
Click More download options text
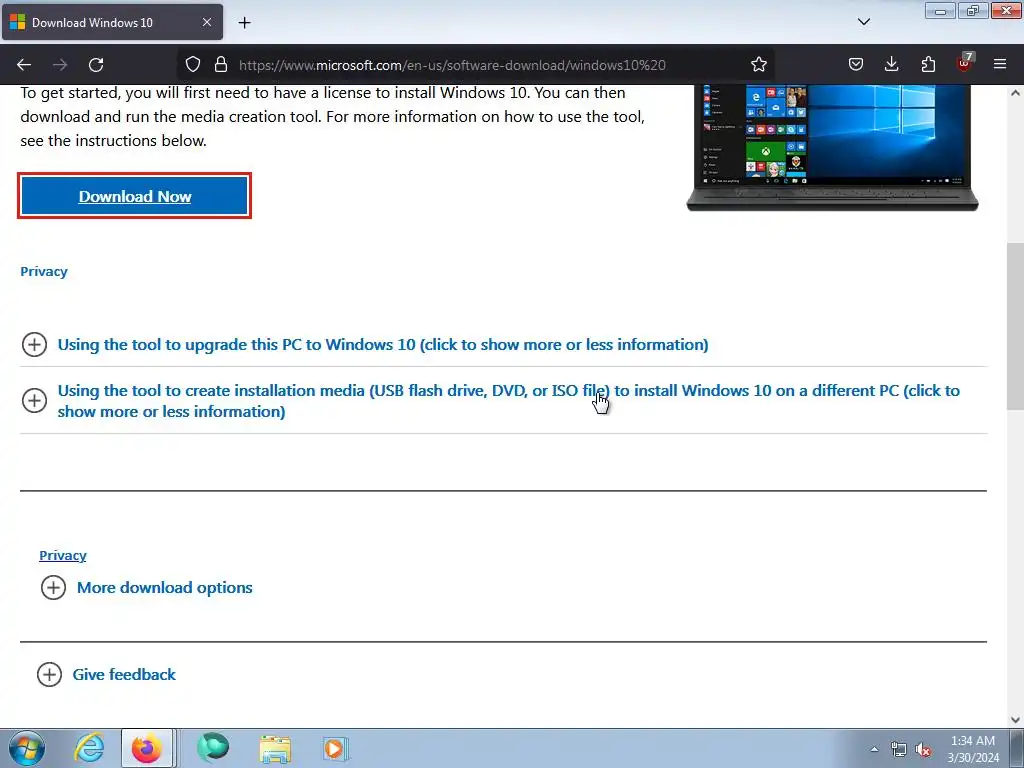click(x=165, y=588)
